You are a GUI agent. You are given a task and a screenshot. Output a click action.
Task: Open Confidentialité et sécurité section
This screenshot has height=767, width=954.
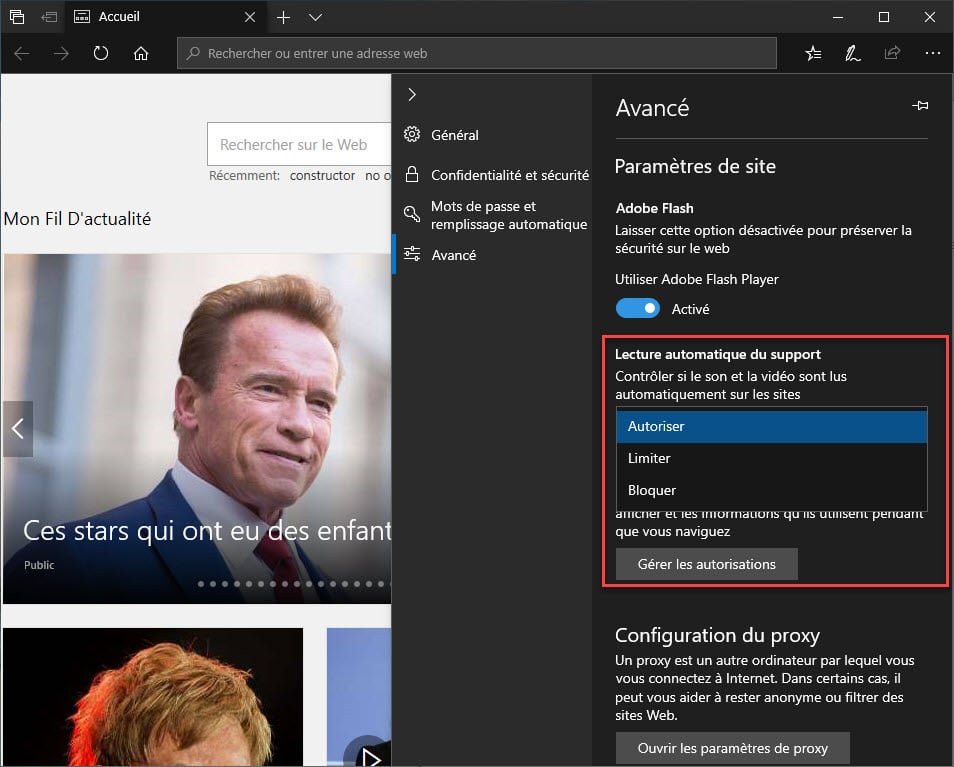(x=508, y=175)
